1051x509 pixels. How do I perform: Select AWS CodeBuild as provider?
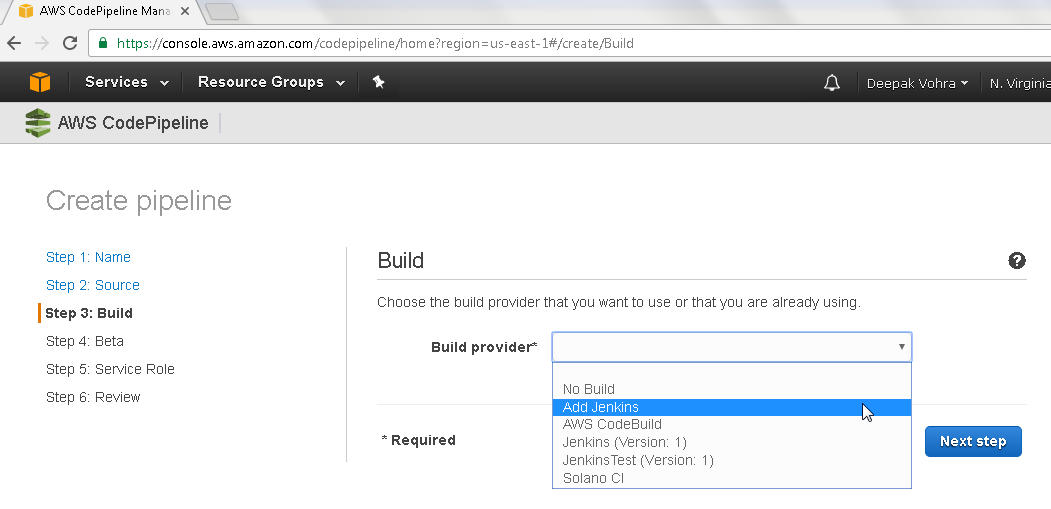731,425
